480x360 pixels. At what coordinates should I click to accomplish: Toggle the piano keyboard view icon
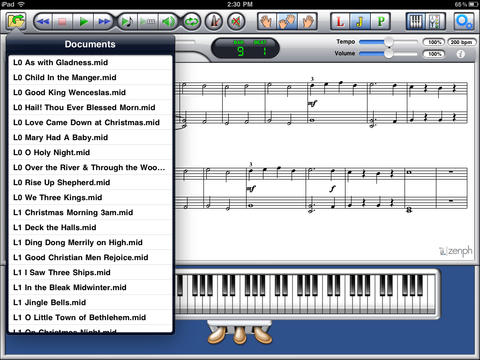click(416, 22)
